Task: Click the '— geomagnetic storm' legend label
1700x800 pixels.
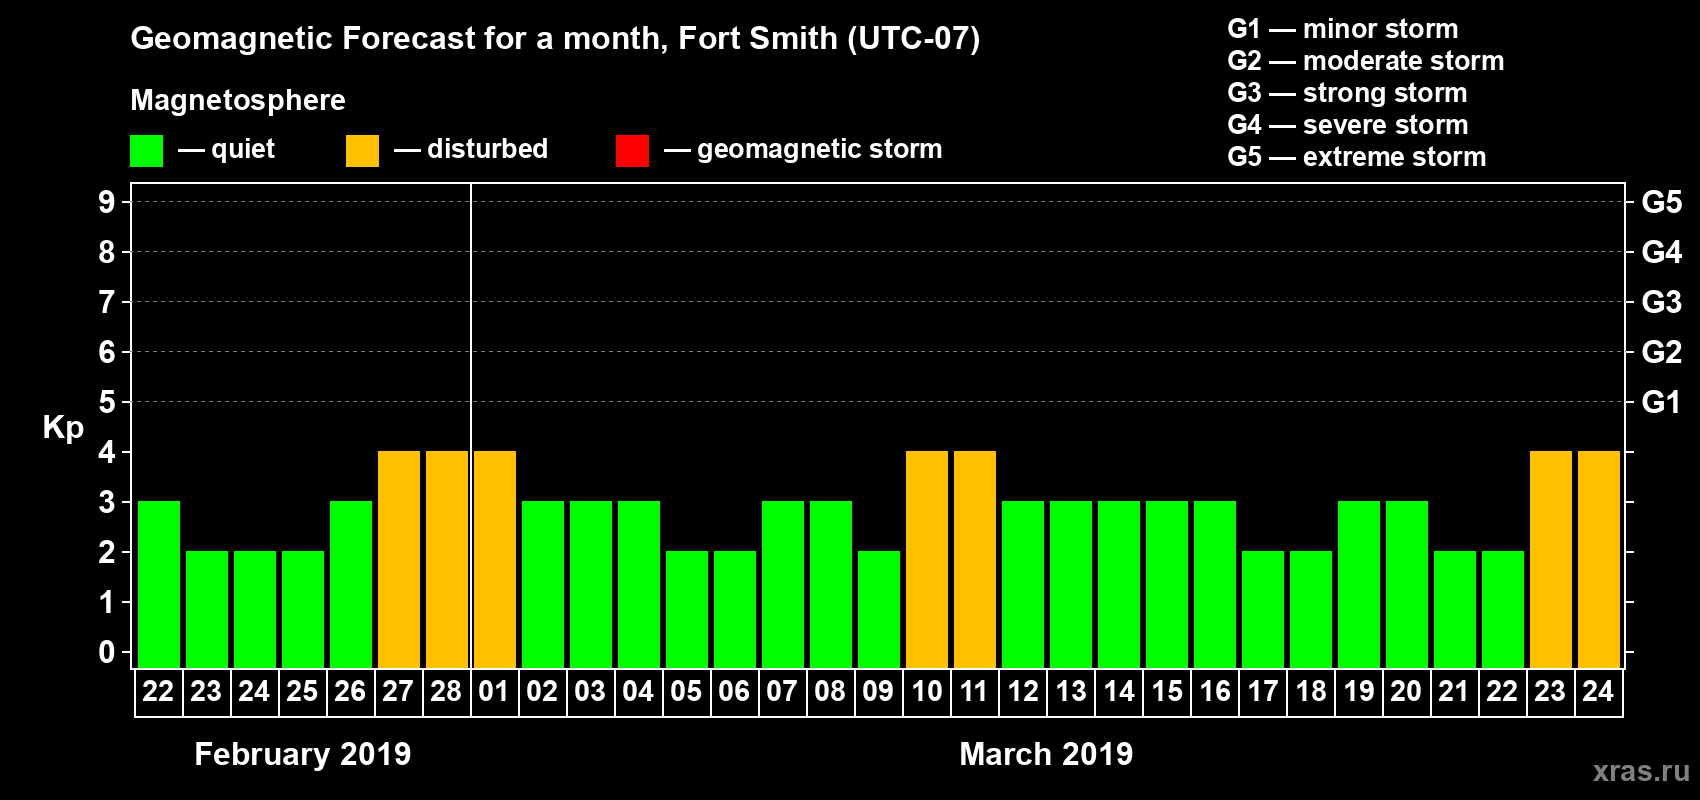Action: click(x=803, y=150)
